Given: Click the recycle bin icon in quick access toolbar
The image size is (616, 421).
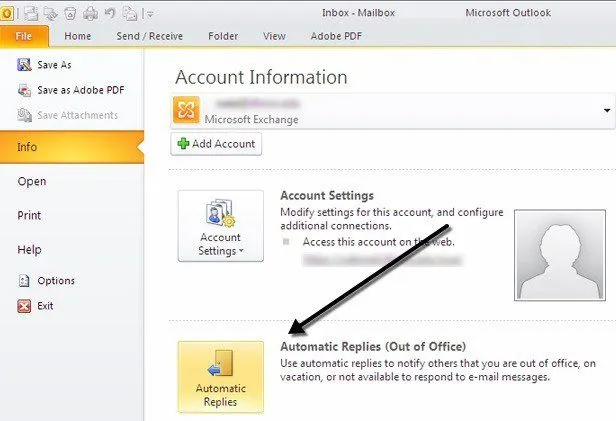Looking at the screenshot, I should point(70,14).
